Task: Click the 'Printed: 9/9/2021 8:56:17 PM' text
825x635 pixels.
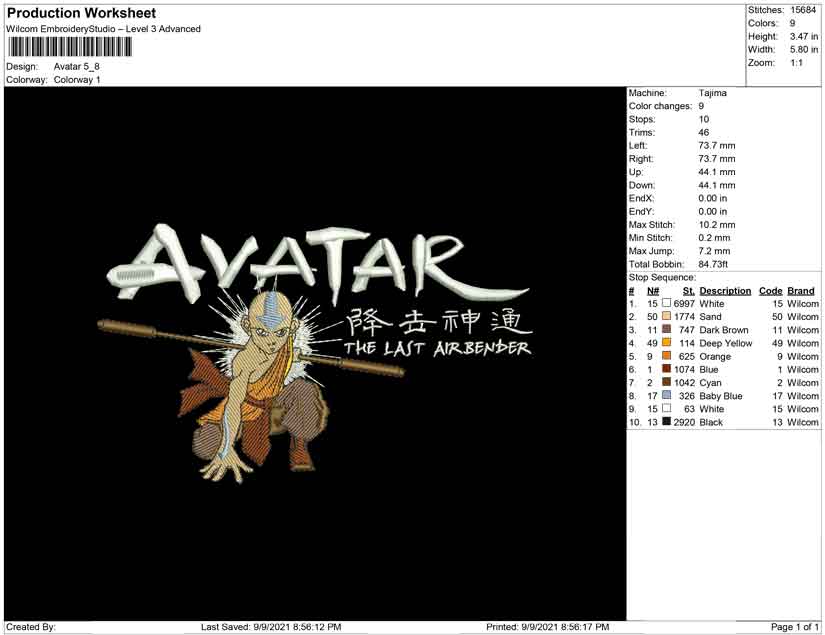Action: (548, 627)
